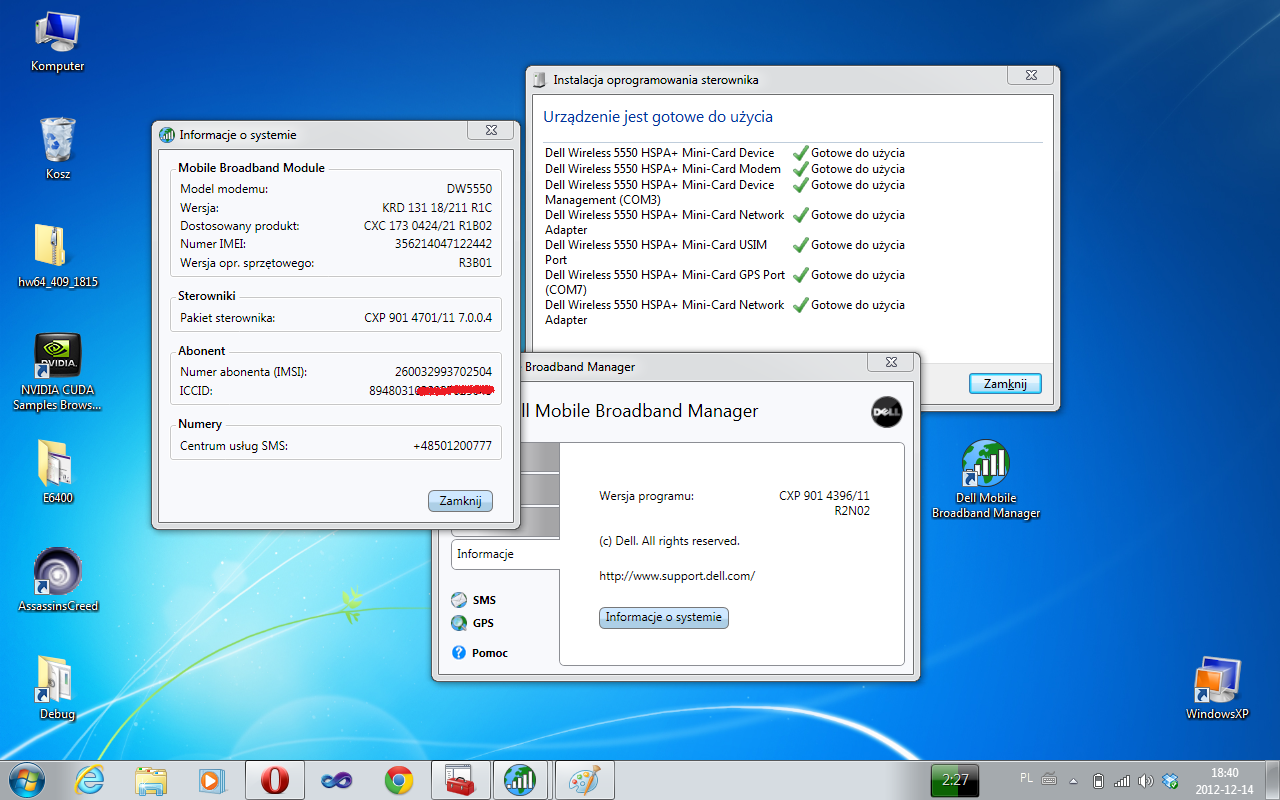Switch to Dell Broadband Manager taskbar button
This screenshot has height=800, width=1280.
521,780
